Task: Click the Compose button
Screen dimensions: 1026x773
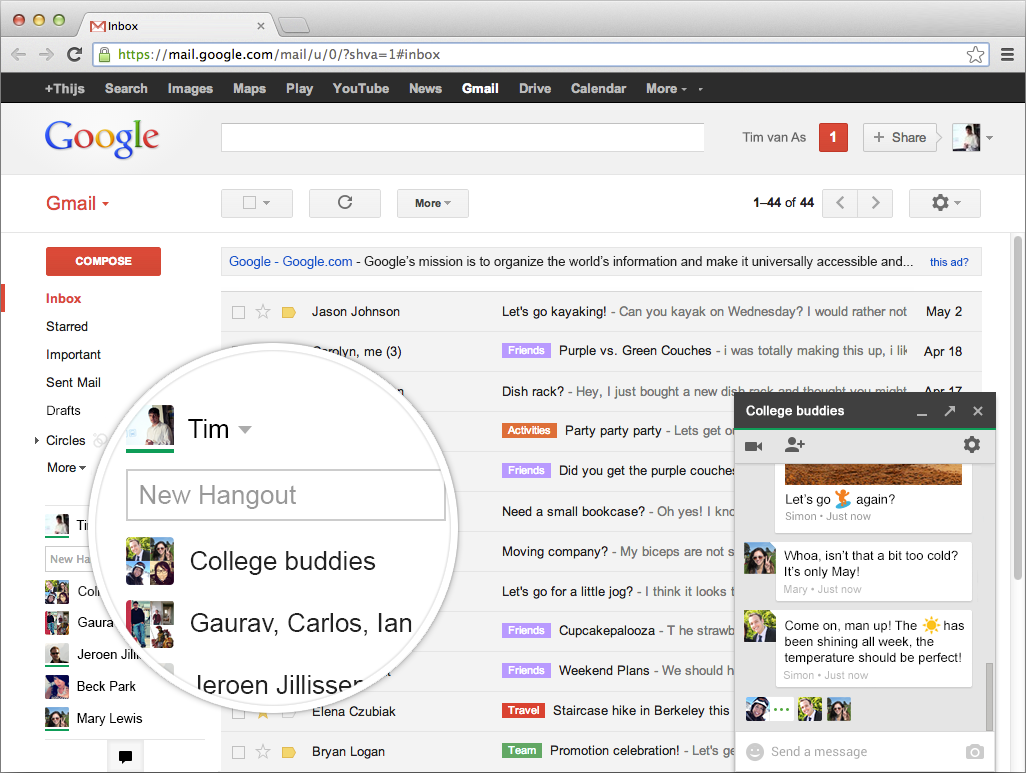Action: pos(103,261)
